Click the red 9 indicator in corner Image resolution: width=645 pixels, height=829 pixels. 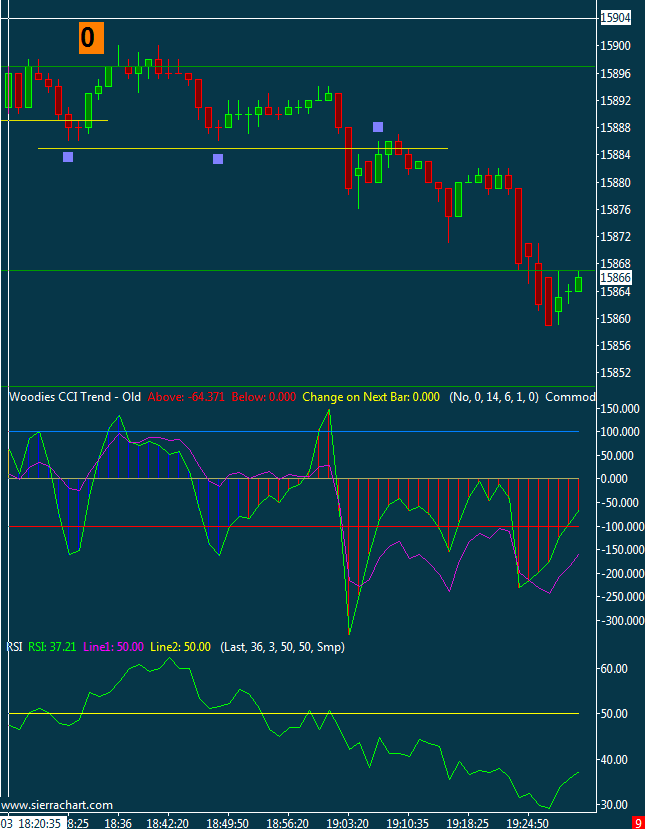pos(638,823)
